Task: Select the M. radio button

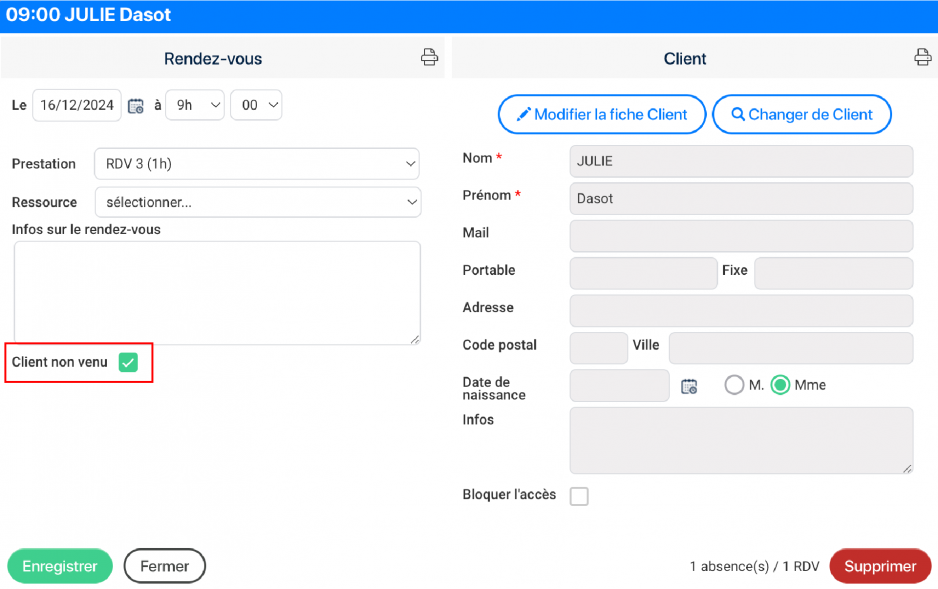Action: point(734,384)
